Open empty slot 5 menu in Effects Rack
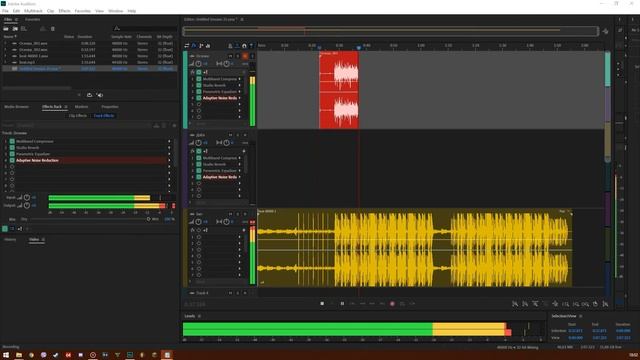This screenshot has height=360, width=640. pyautogui.click(x=169, y=167)
